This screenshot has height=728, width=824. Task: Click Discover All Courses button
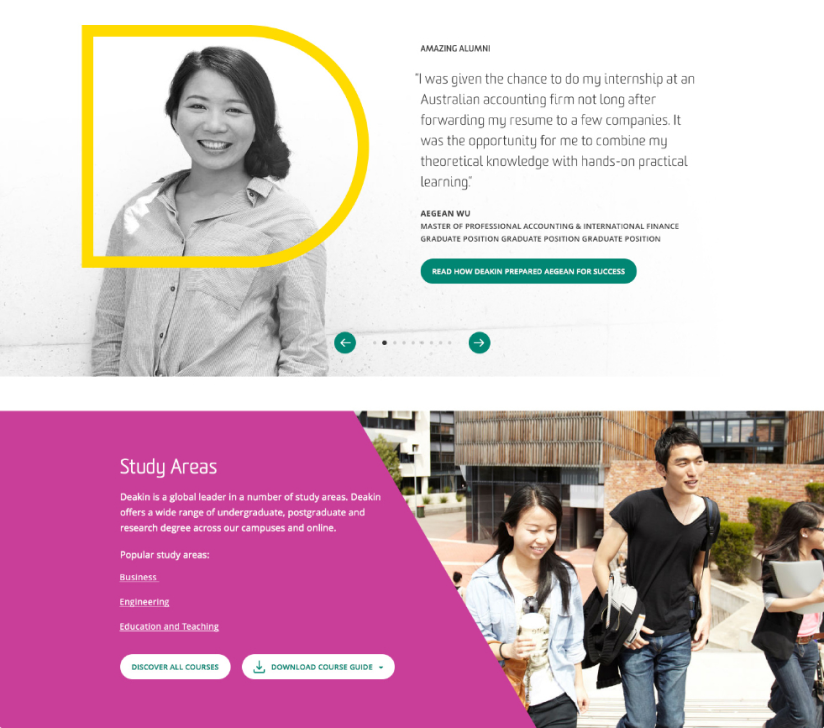175,667
